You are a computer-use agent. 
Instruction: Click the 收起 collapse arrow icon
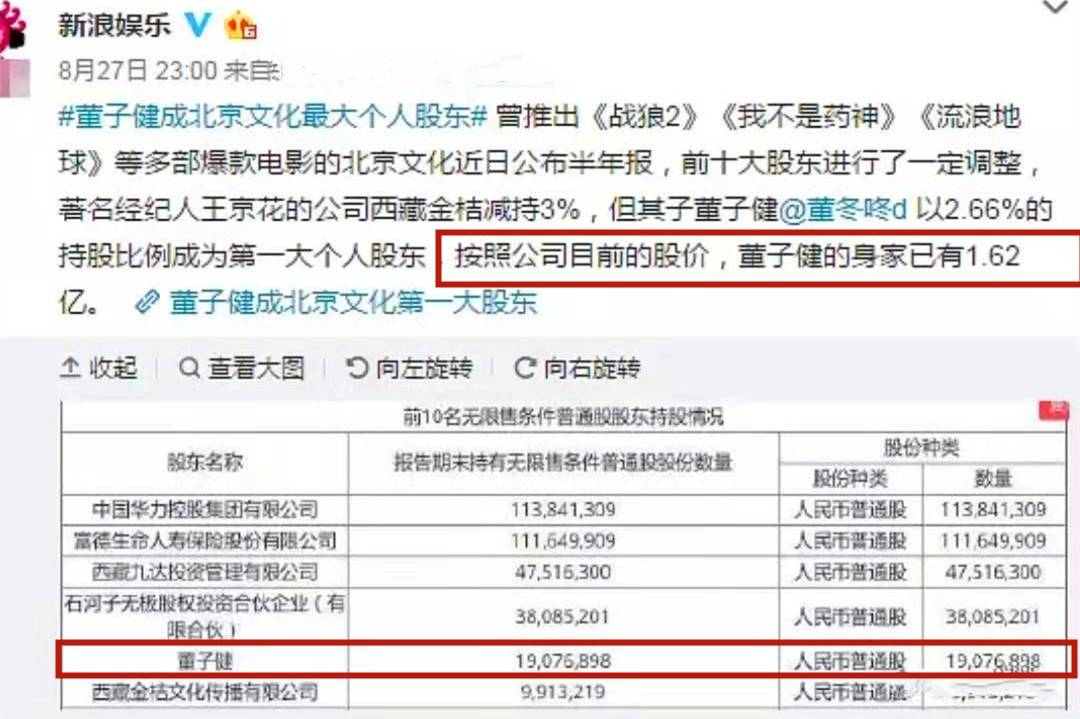point(70,368)
